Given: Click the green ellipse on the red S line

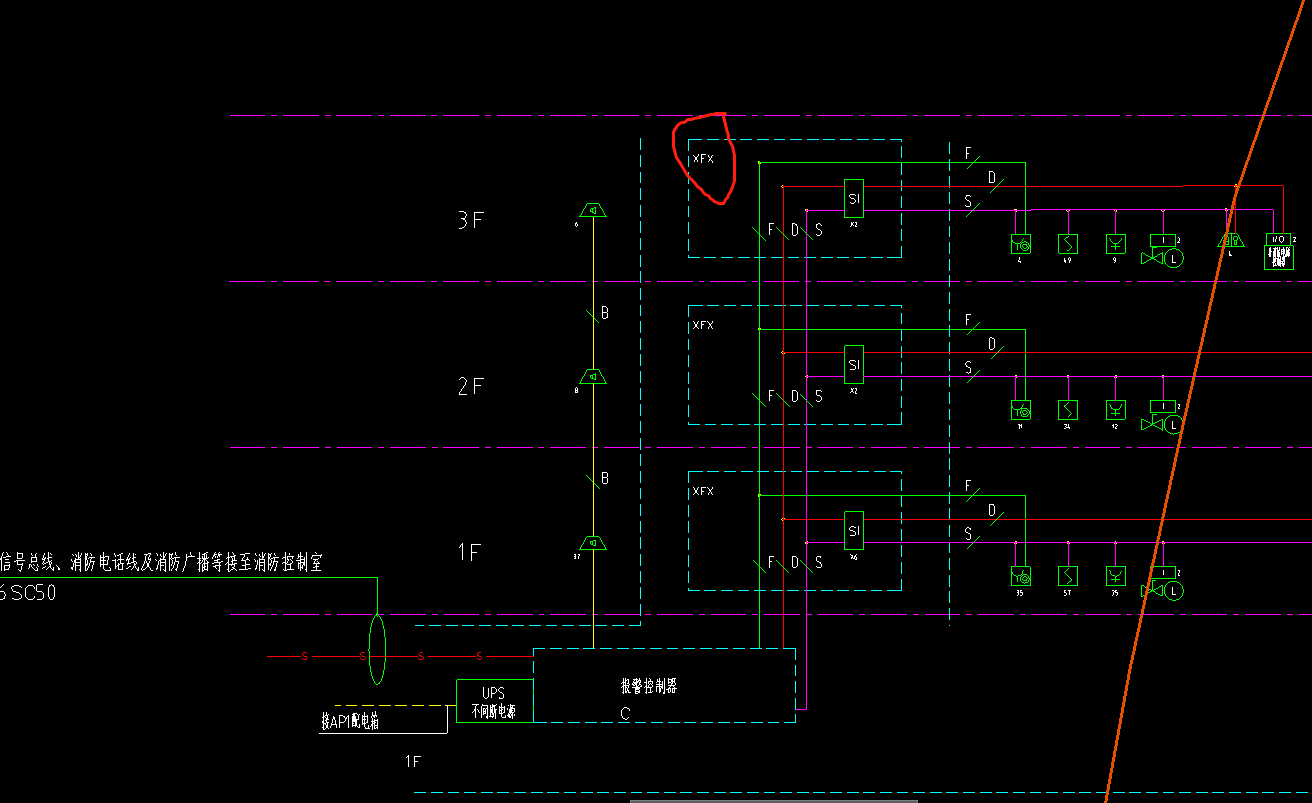Looking at the screenshot, I should (x=377, y=649).
